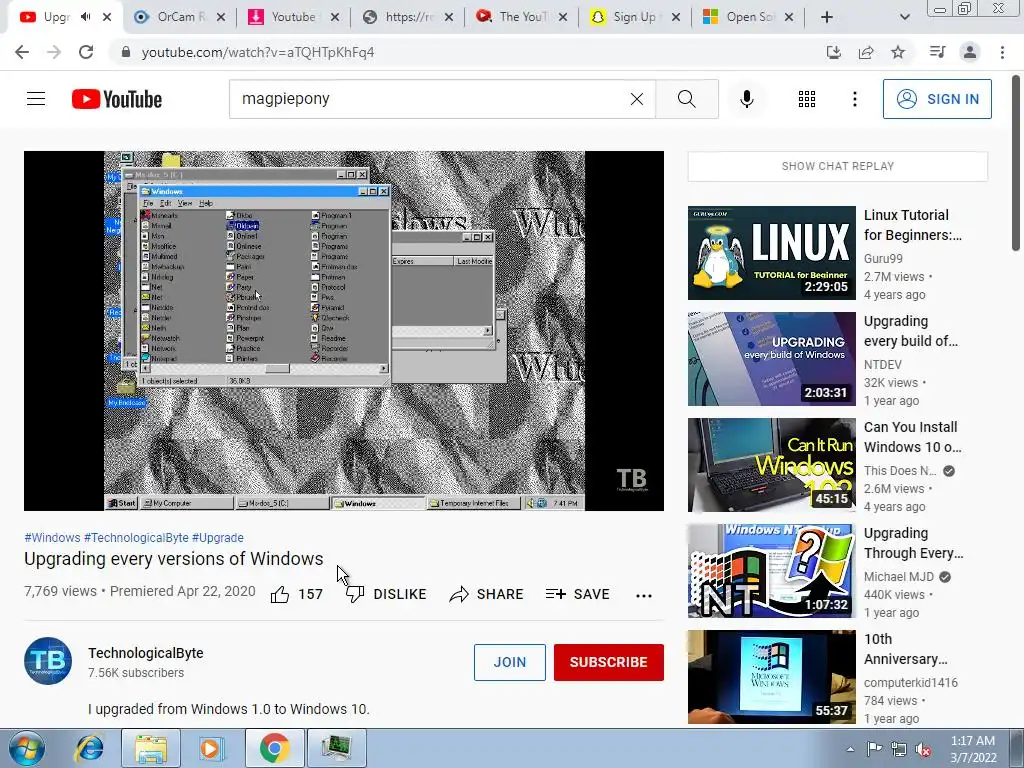Open the 10th Anniversary video thumbnail
Screen dimensions: 1024x768
[x=772, y=677]
